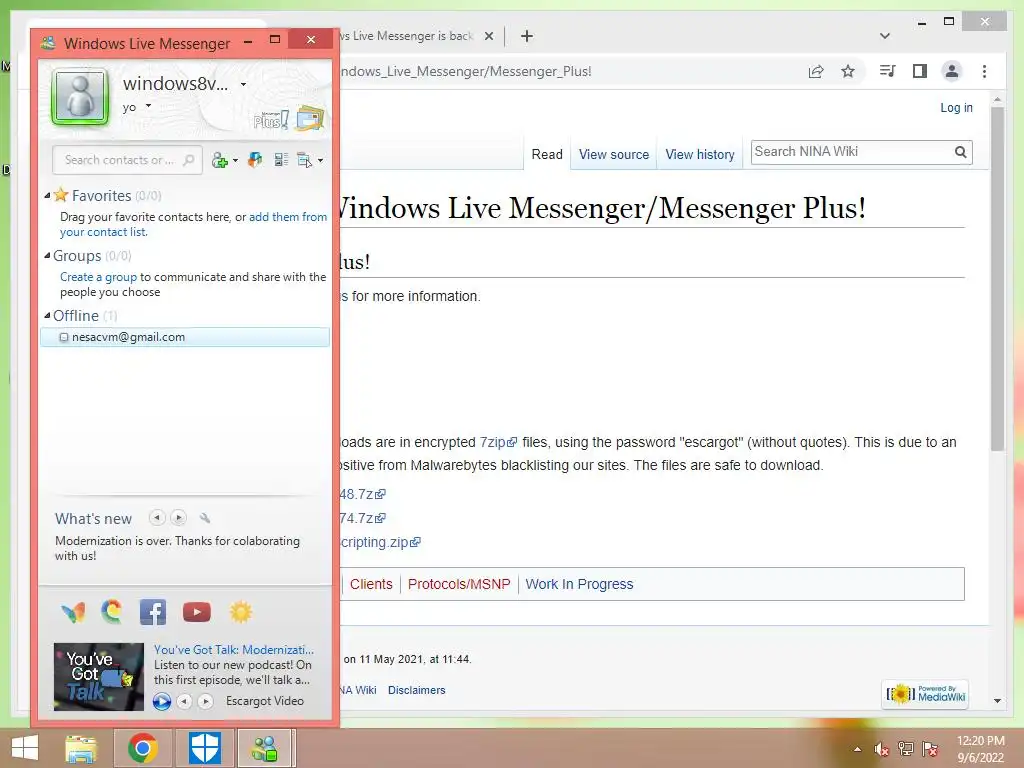
Task: Open File Explorer from the taskbar
Action: click(x=81, y=748)
